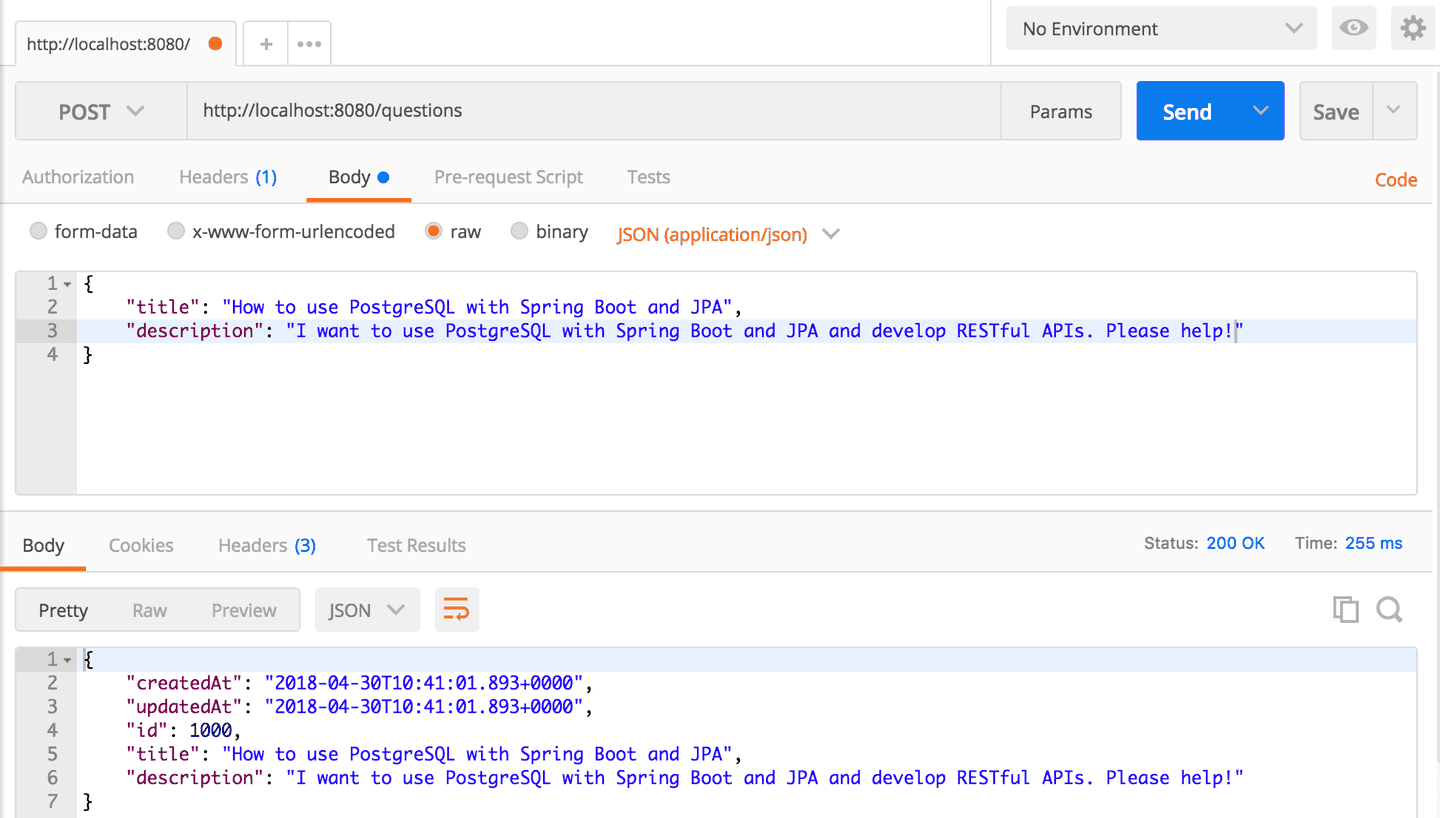Click the environment quick look eye icon
Viewport: 1440px width, 818px height.
[1354, 28]
